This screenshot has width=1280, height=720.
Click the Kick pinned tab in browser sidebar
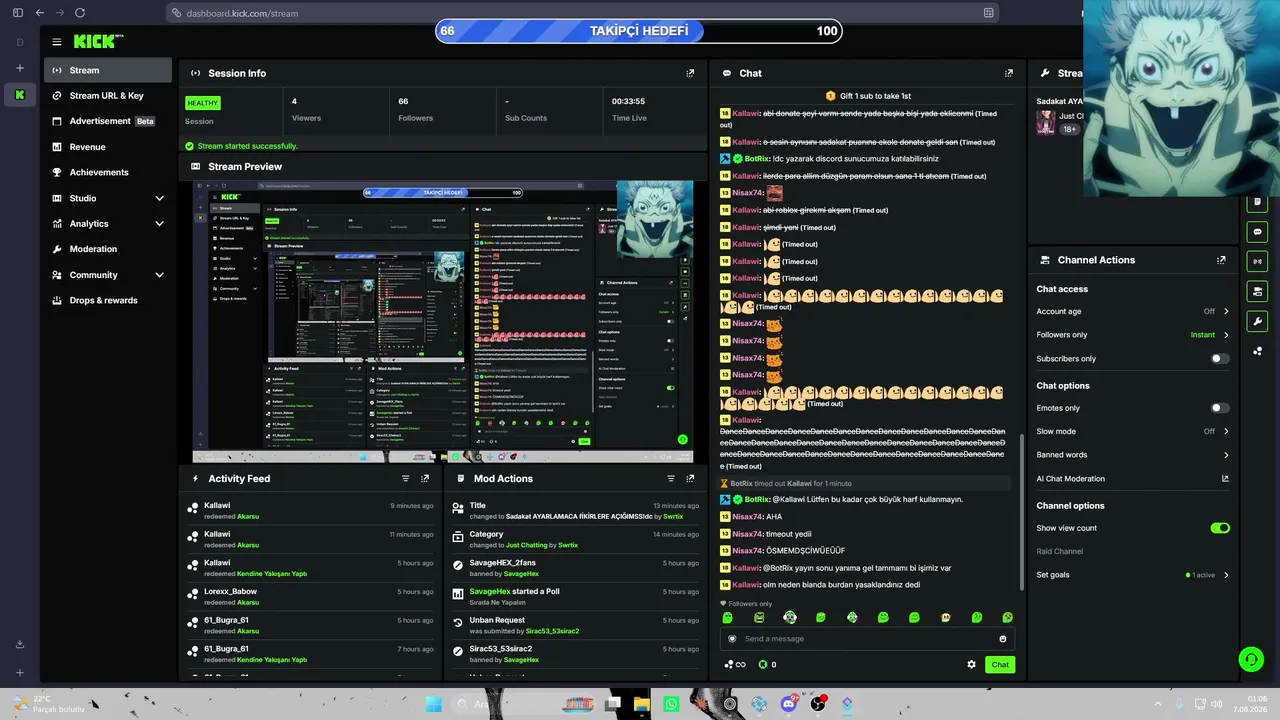click(x=19, y=94)
